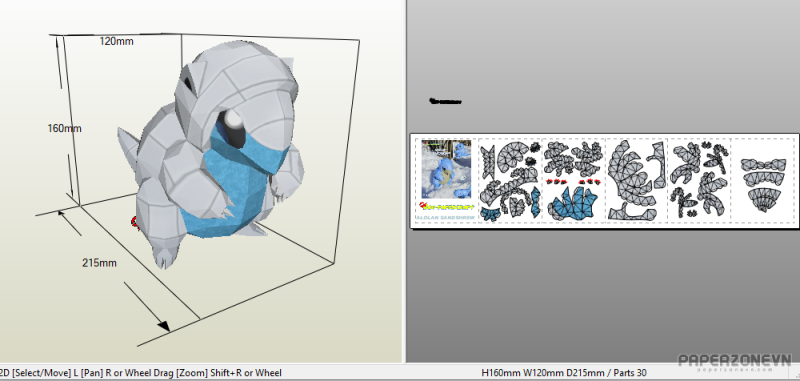Click the red logo beside the model's foot
Viewport: 800px width, 381px height.
tap(135, 223)
